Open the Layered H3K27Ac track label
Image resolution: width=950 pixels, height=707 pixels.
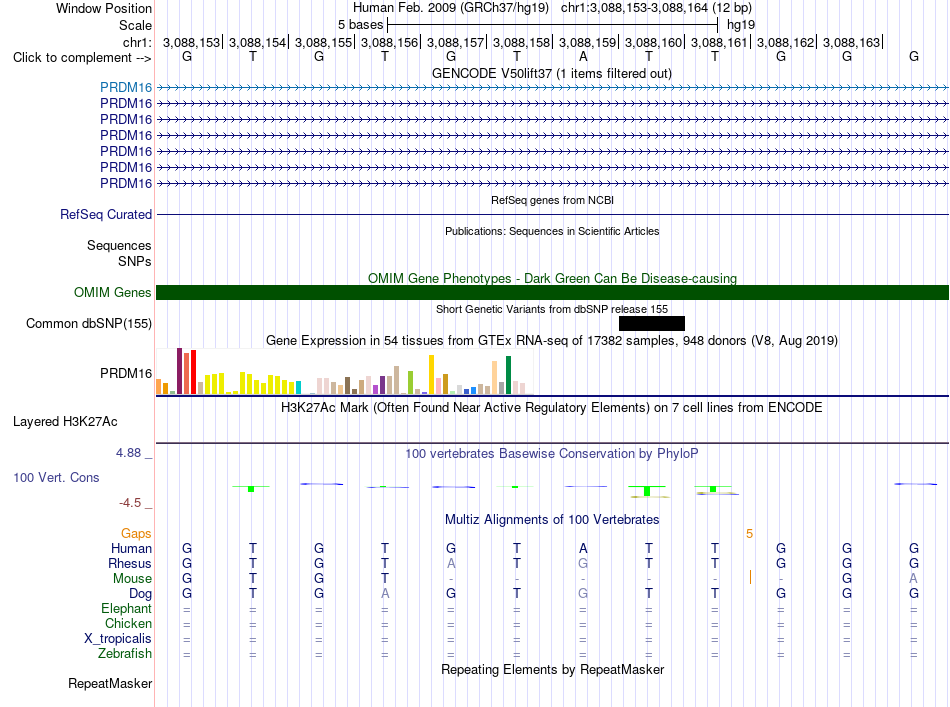65,422
